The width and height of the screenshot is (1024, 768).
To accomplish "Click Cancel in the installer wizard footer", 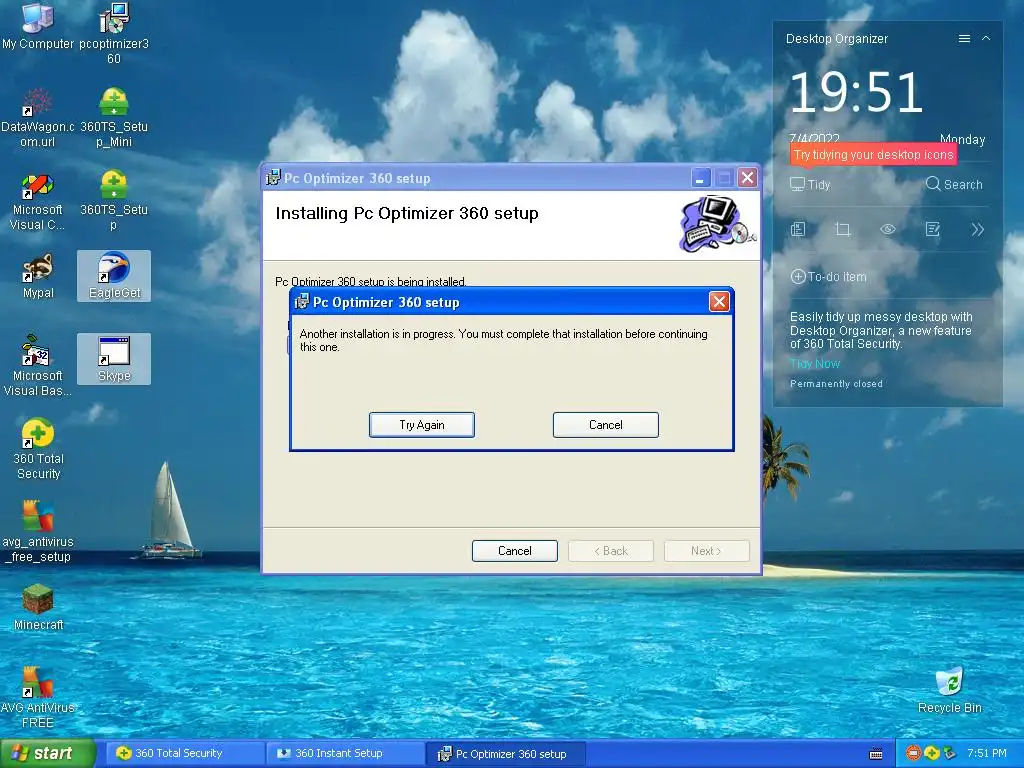I will pos(515,551).
